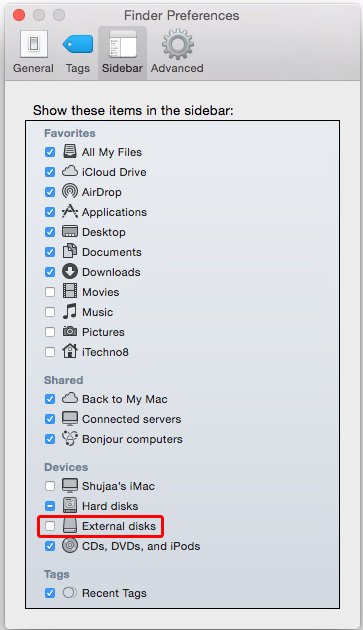Click the AirDrop radar icon

(x=70, y=192)
